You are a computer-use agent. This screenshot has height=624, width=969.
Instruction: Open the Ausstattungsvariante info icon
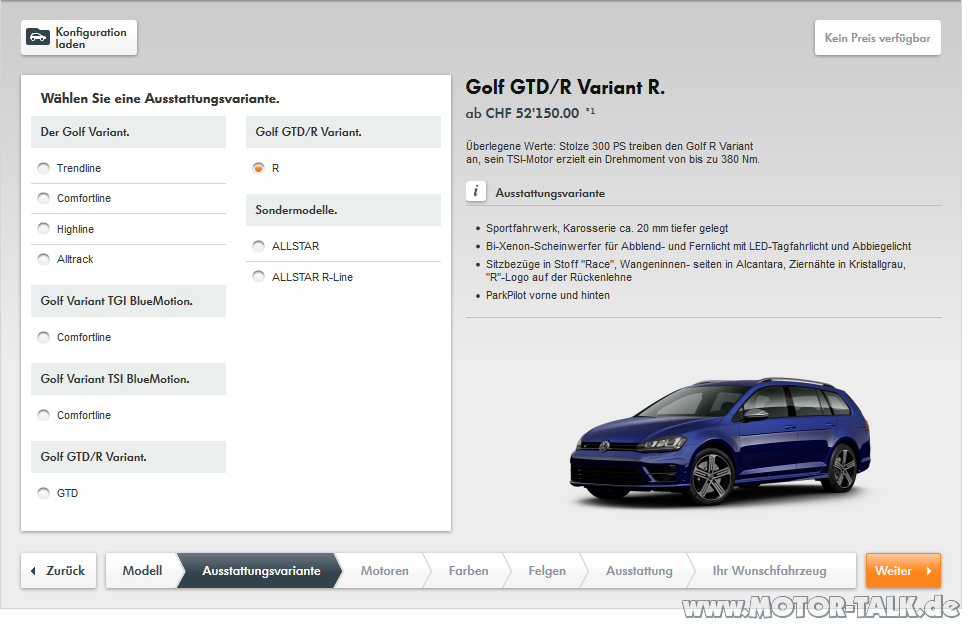pyautogui.click(x=476, y=191)
